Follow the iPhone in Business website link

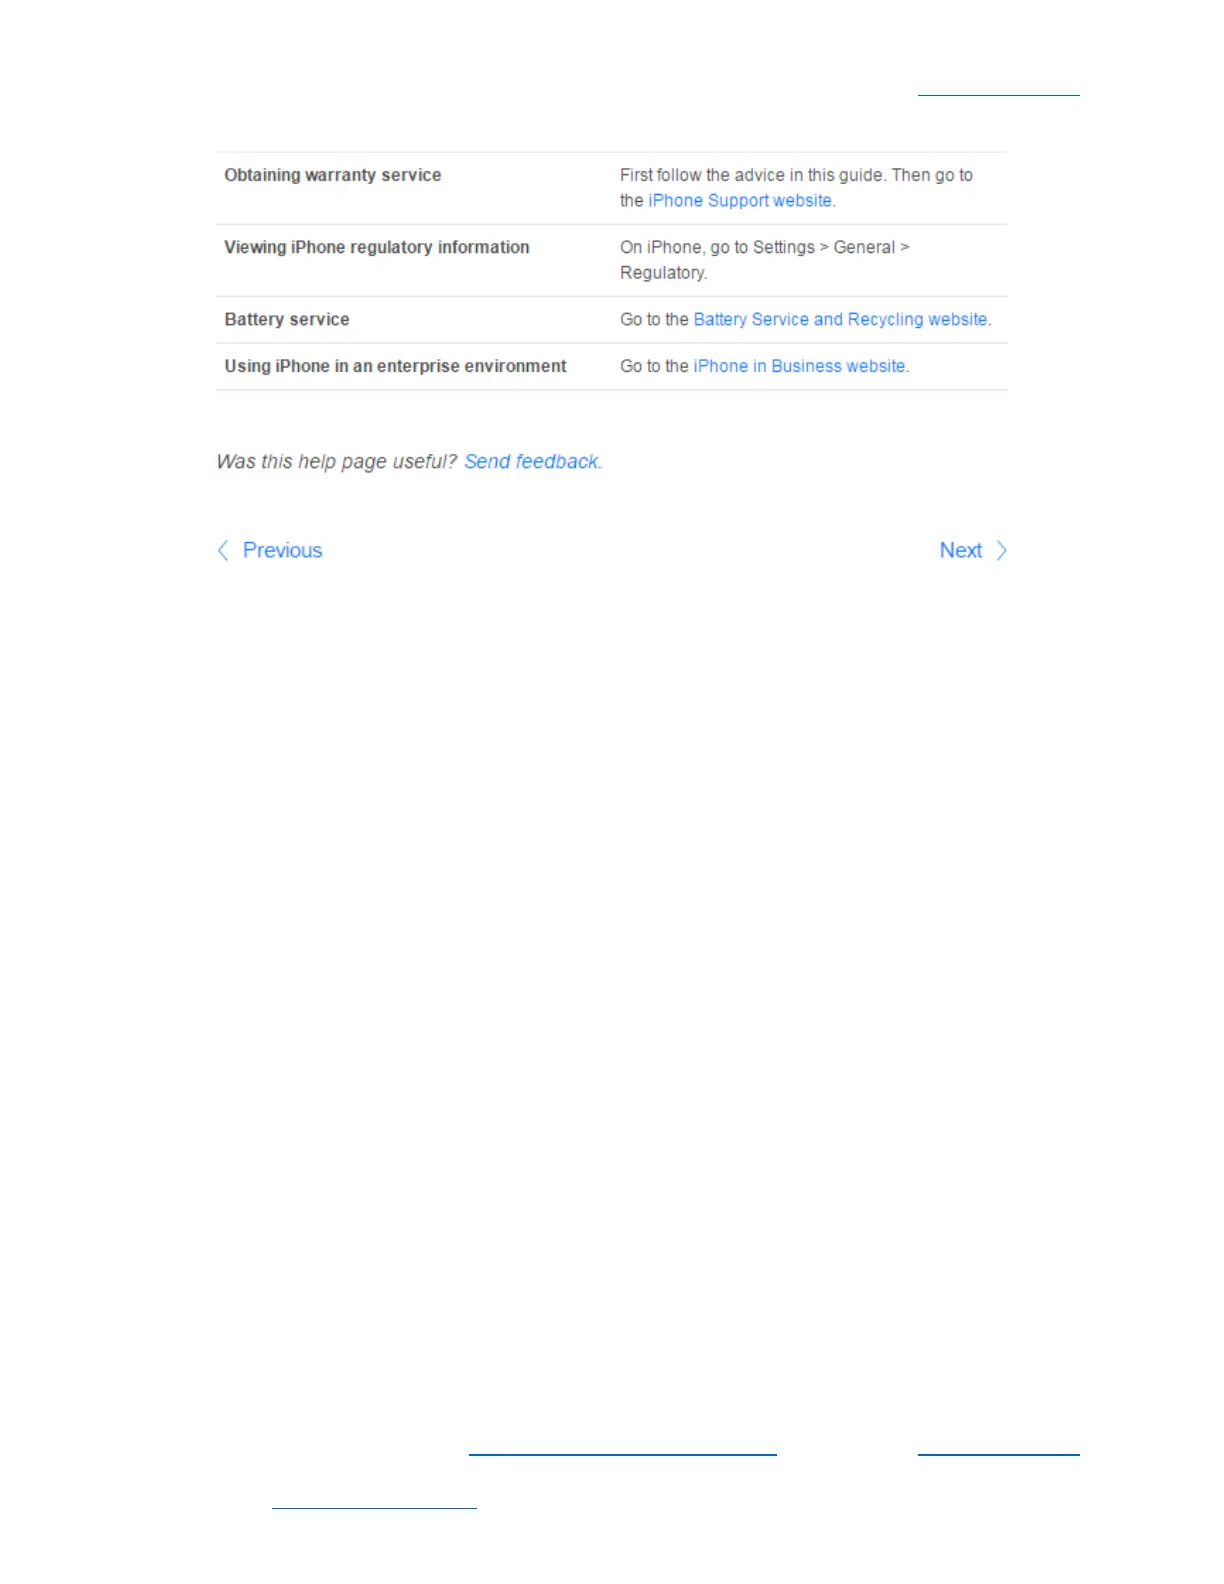(x=799, y=367)
